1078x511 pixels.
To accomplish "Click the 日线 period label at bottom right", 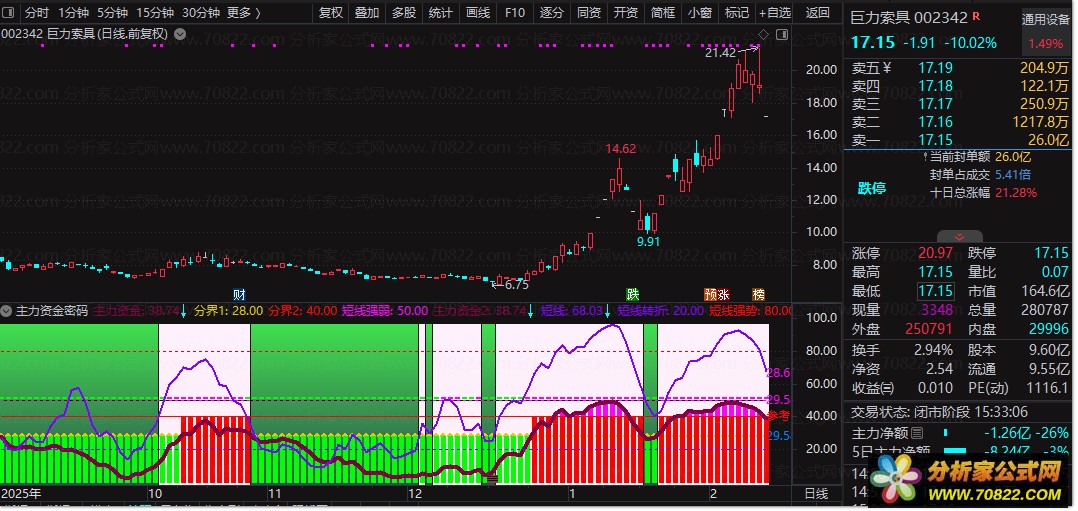I will tap(816, 493).
